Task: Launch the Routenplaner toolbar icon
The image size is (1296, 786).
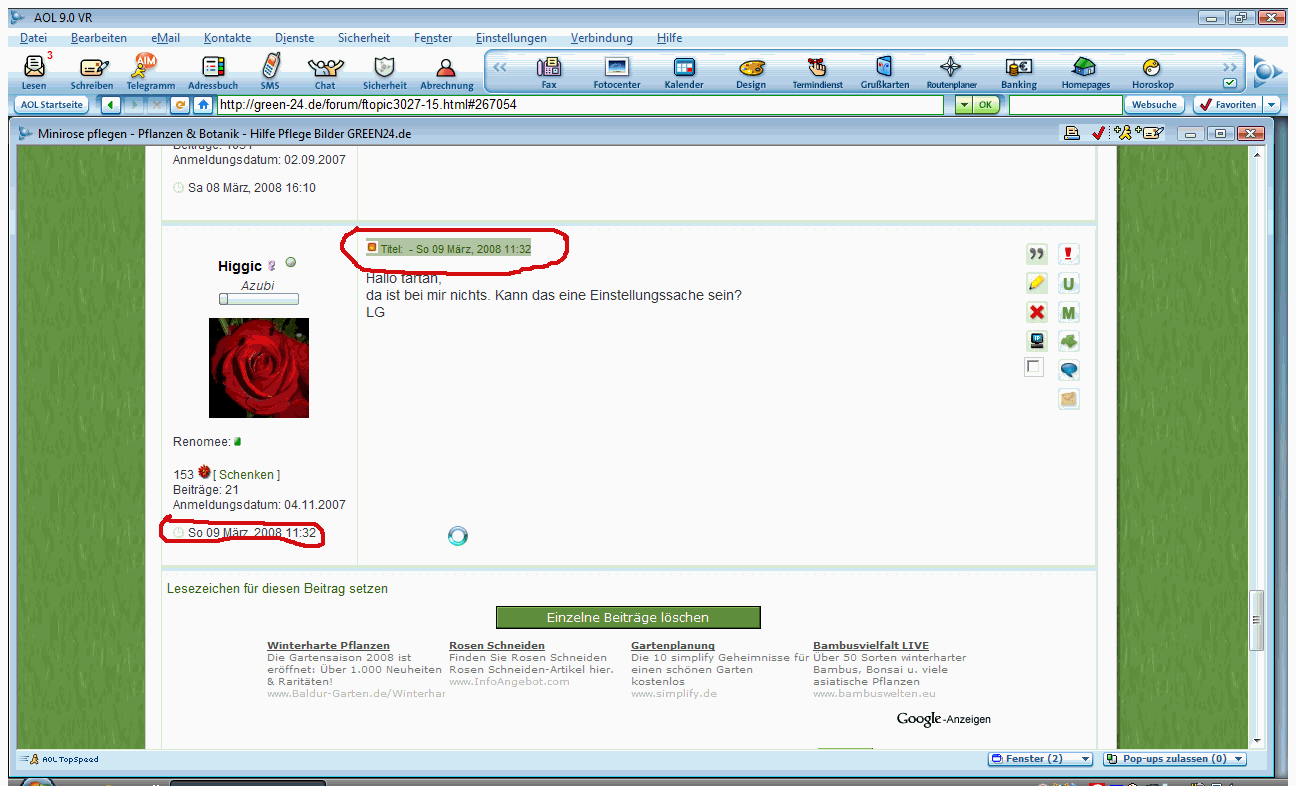Action: click(x=951, y=73)
